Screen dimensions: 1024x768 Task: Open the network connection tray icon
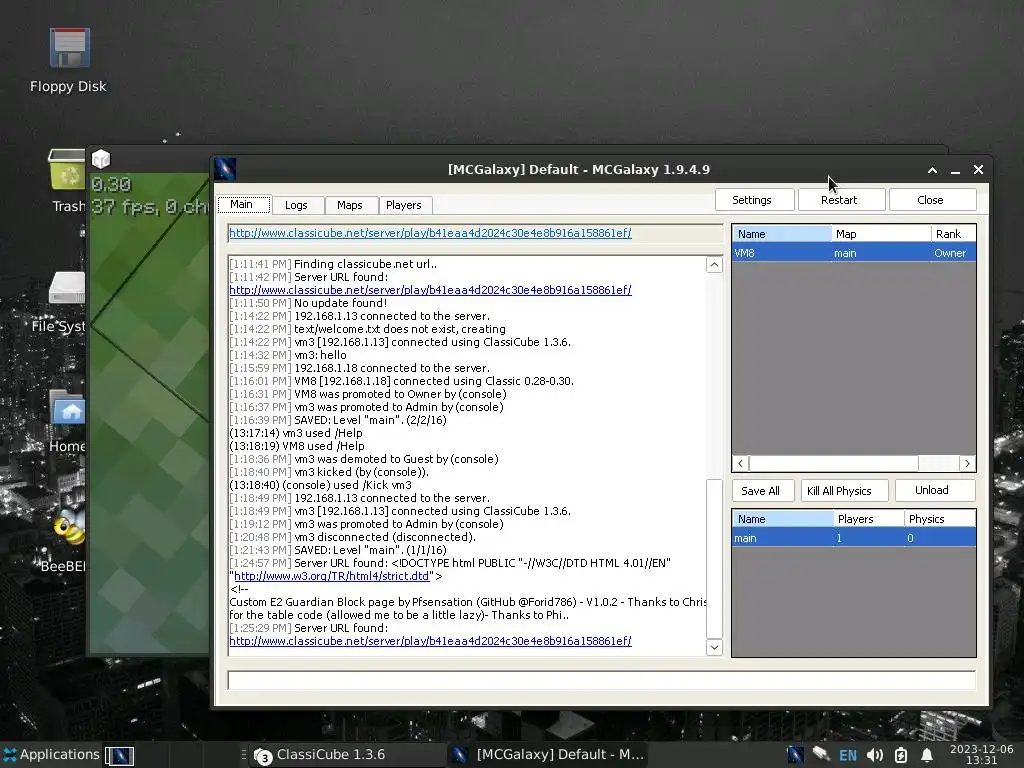coord(821,755)
